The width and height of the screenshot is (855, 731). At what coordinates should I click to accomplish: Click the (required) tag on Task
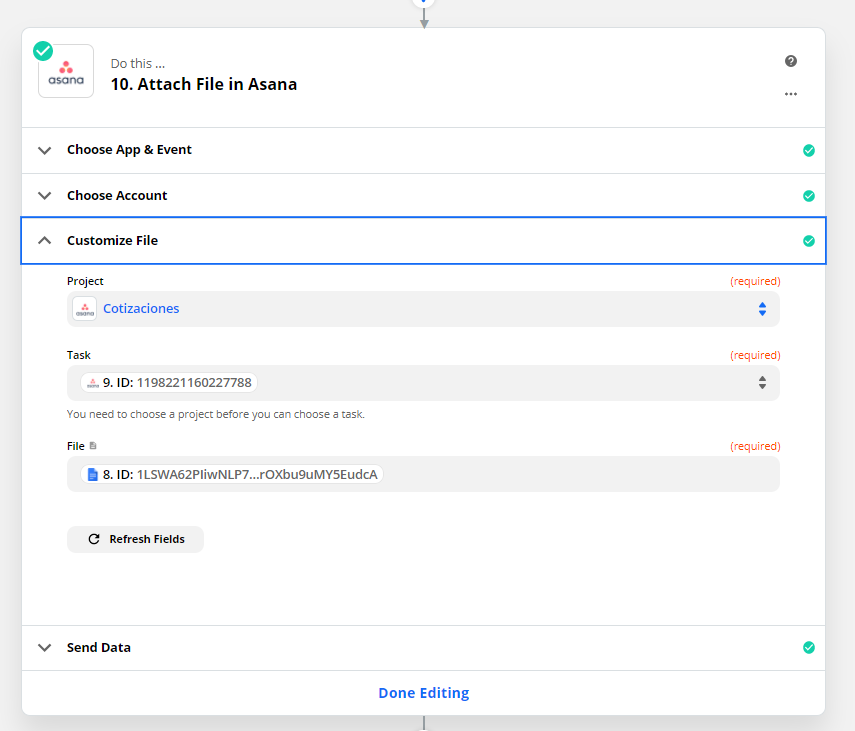pyautogui.click(x=755, y=355)
